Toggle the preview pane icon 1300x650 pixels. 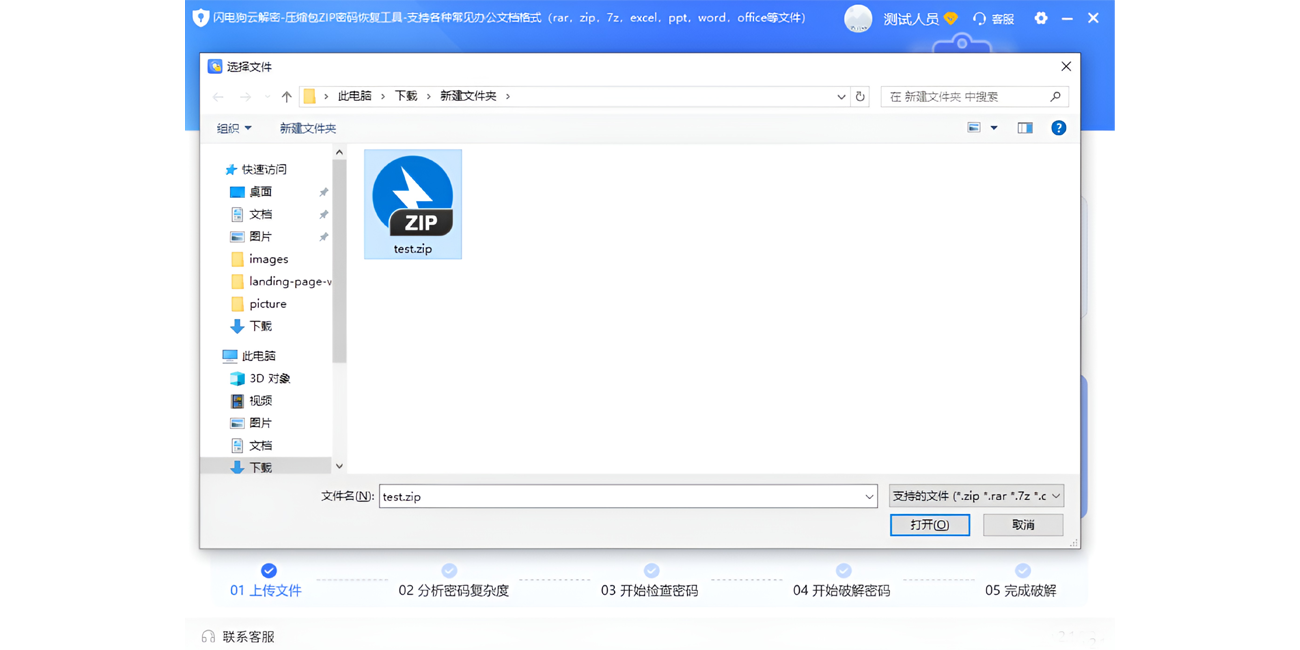click(1023, 127)
